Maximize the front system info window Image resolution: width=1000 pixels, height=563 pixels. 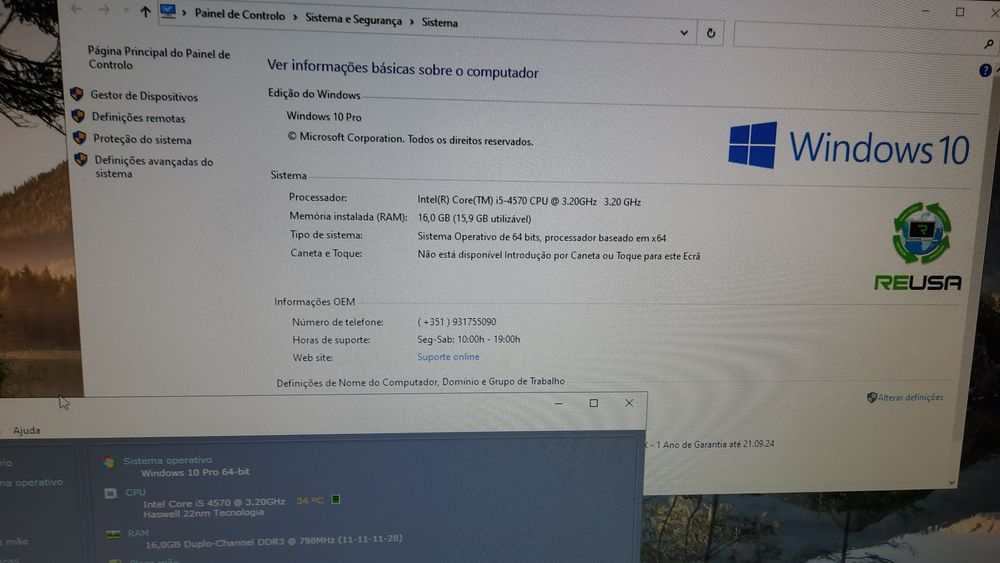[594, 403]
